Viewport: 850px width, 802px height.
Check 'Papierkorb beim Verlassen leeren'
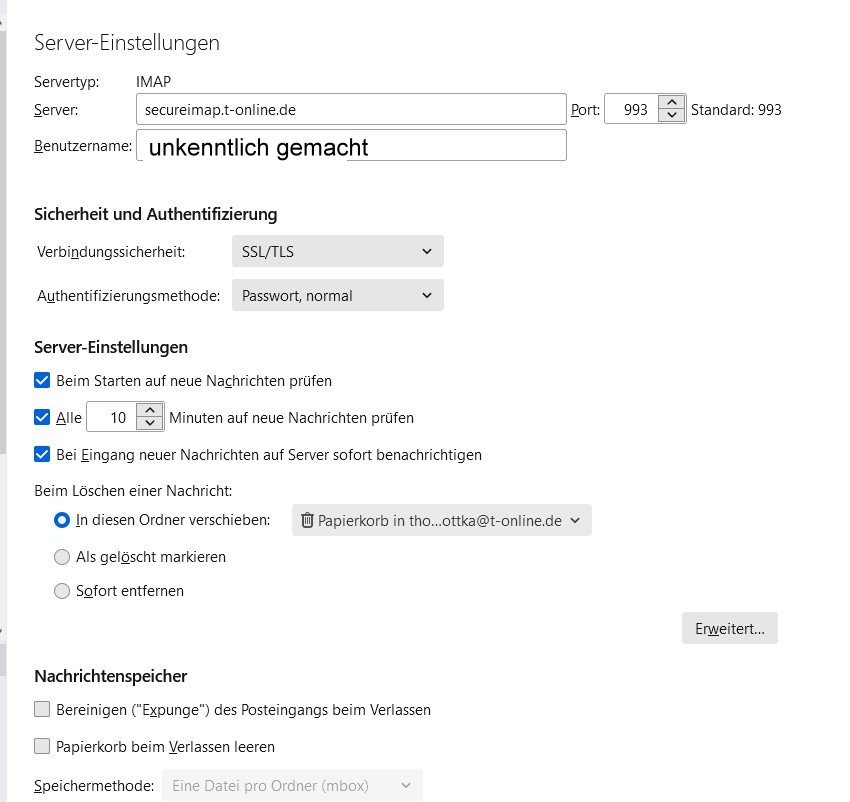42,747
